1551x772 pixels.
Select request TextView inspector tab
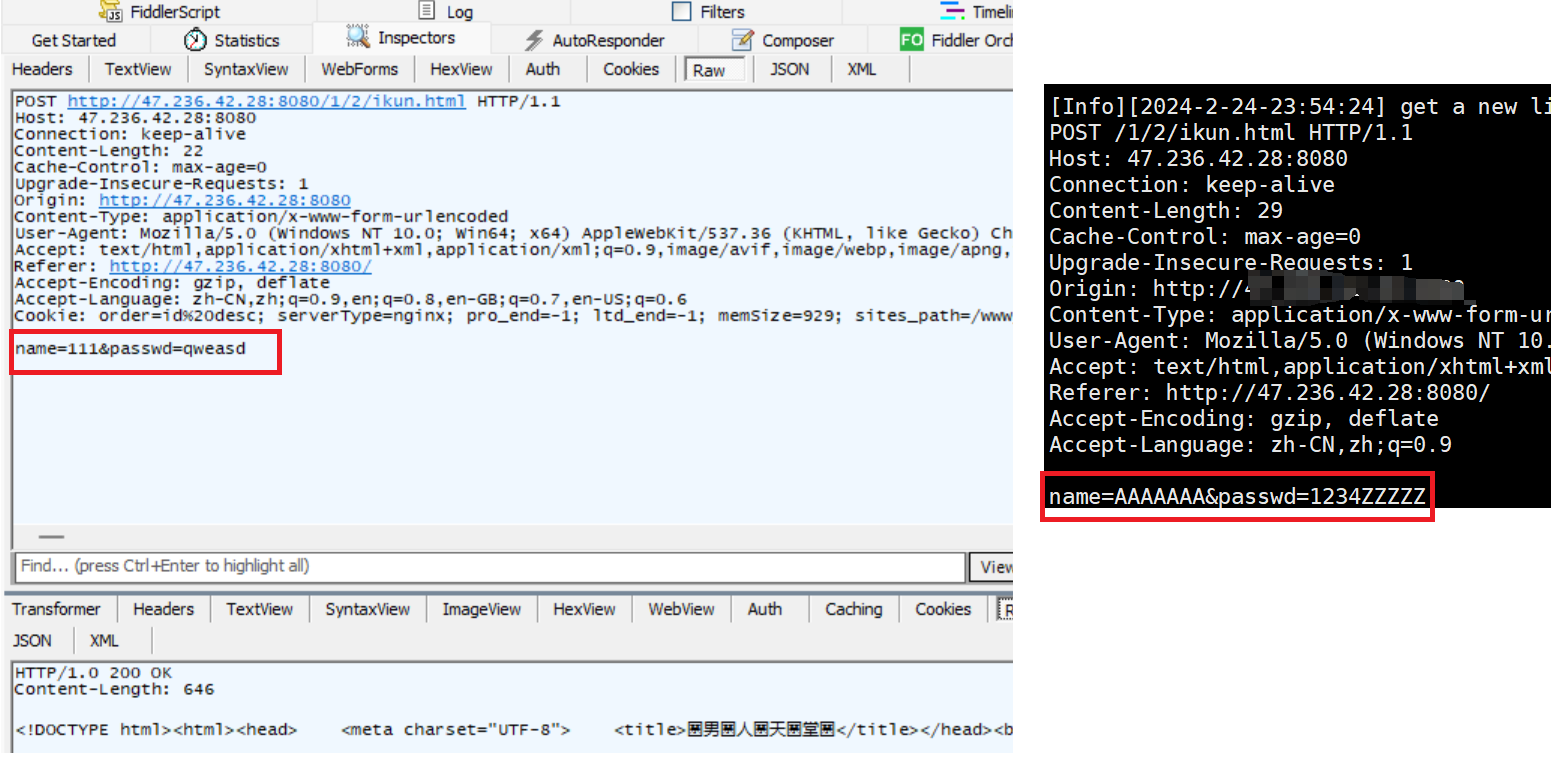point(138,69)
